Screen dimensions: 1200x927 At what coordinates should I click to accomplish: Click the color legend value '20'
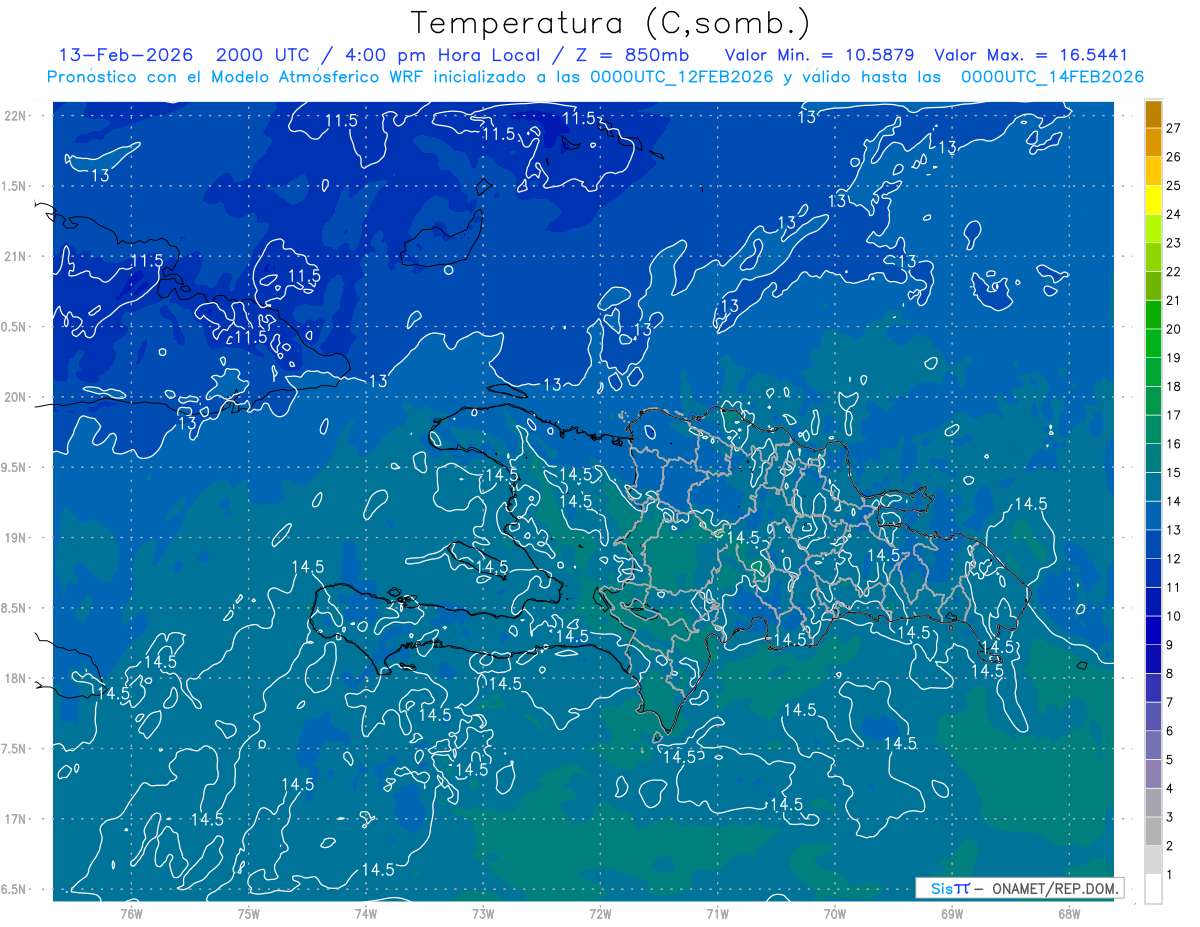tap(1175, 329)
